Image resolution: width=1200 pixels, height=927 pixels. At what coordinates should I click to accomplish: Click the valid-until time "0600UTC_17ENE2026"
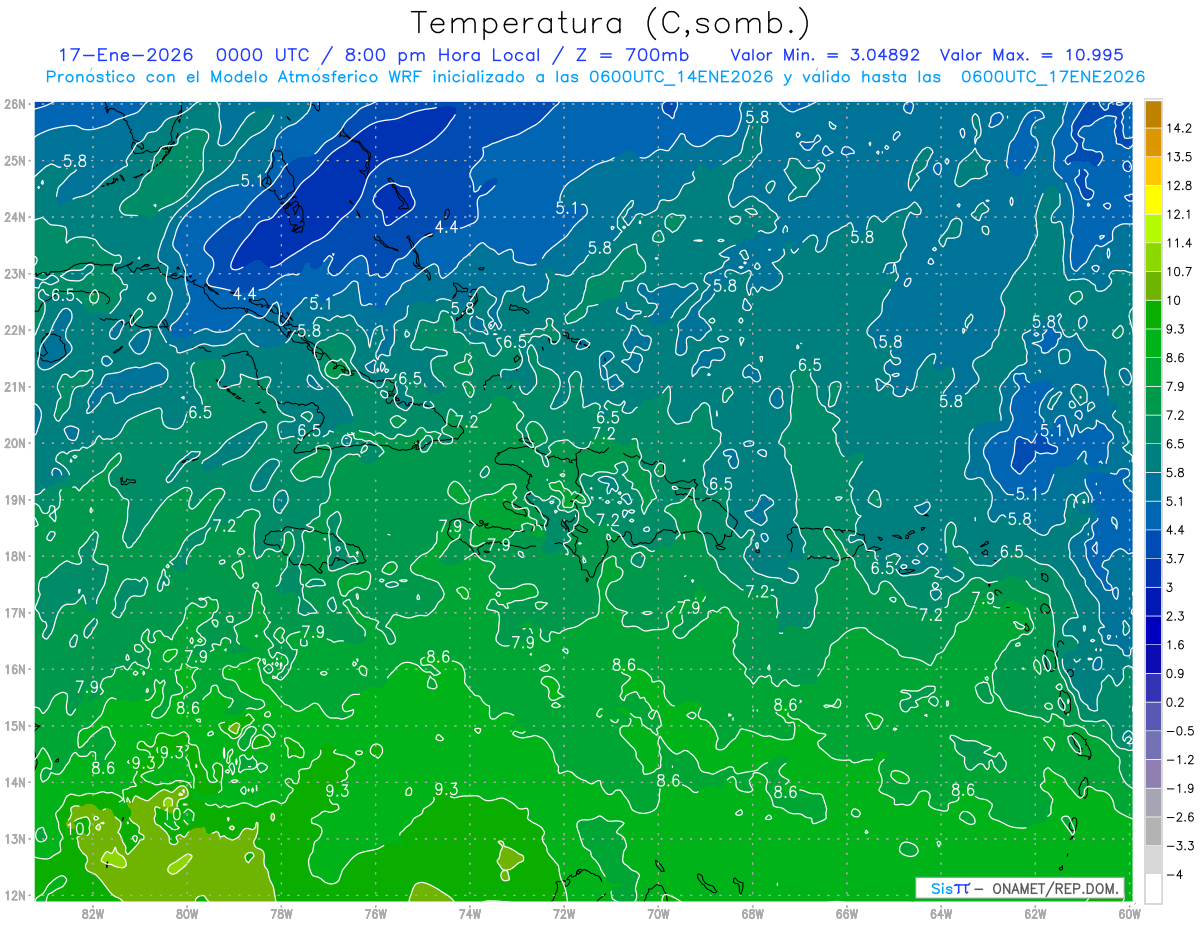(x=1052, y=77)
